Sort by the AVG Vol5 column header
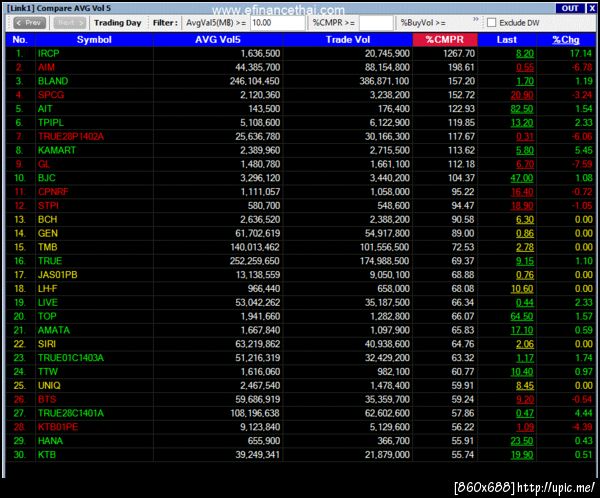 218,39
